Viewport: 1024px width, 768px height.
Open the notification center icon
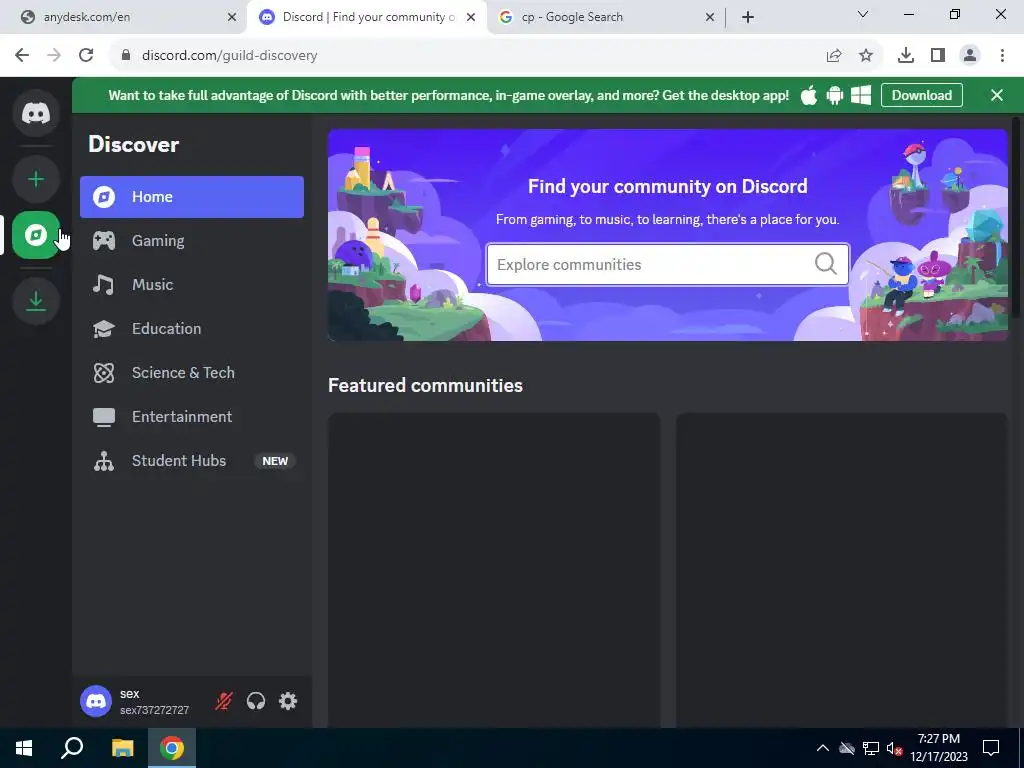click(x=991, y=748)
